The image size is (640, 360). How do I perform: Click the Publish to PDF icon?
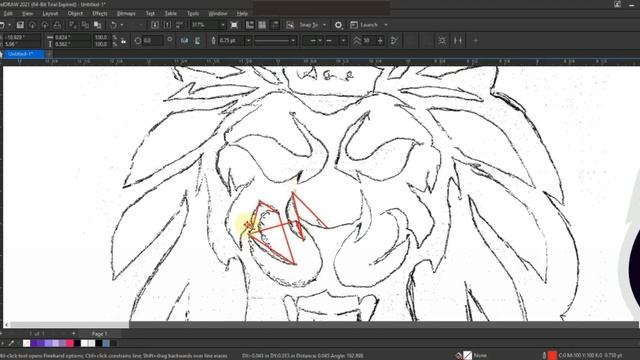pyautogui.click(x=180, y=25)
